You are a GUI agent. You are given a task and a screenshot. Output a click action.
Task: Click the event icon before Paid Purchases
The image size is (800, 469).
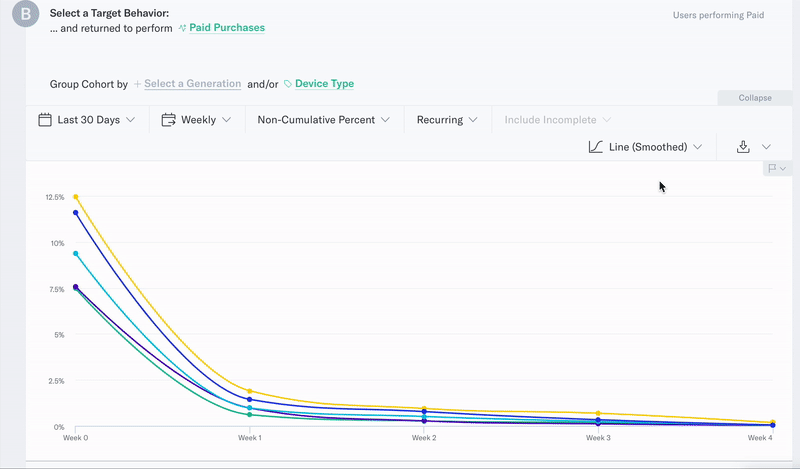[x=182, y=28]
